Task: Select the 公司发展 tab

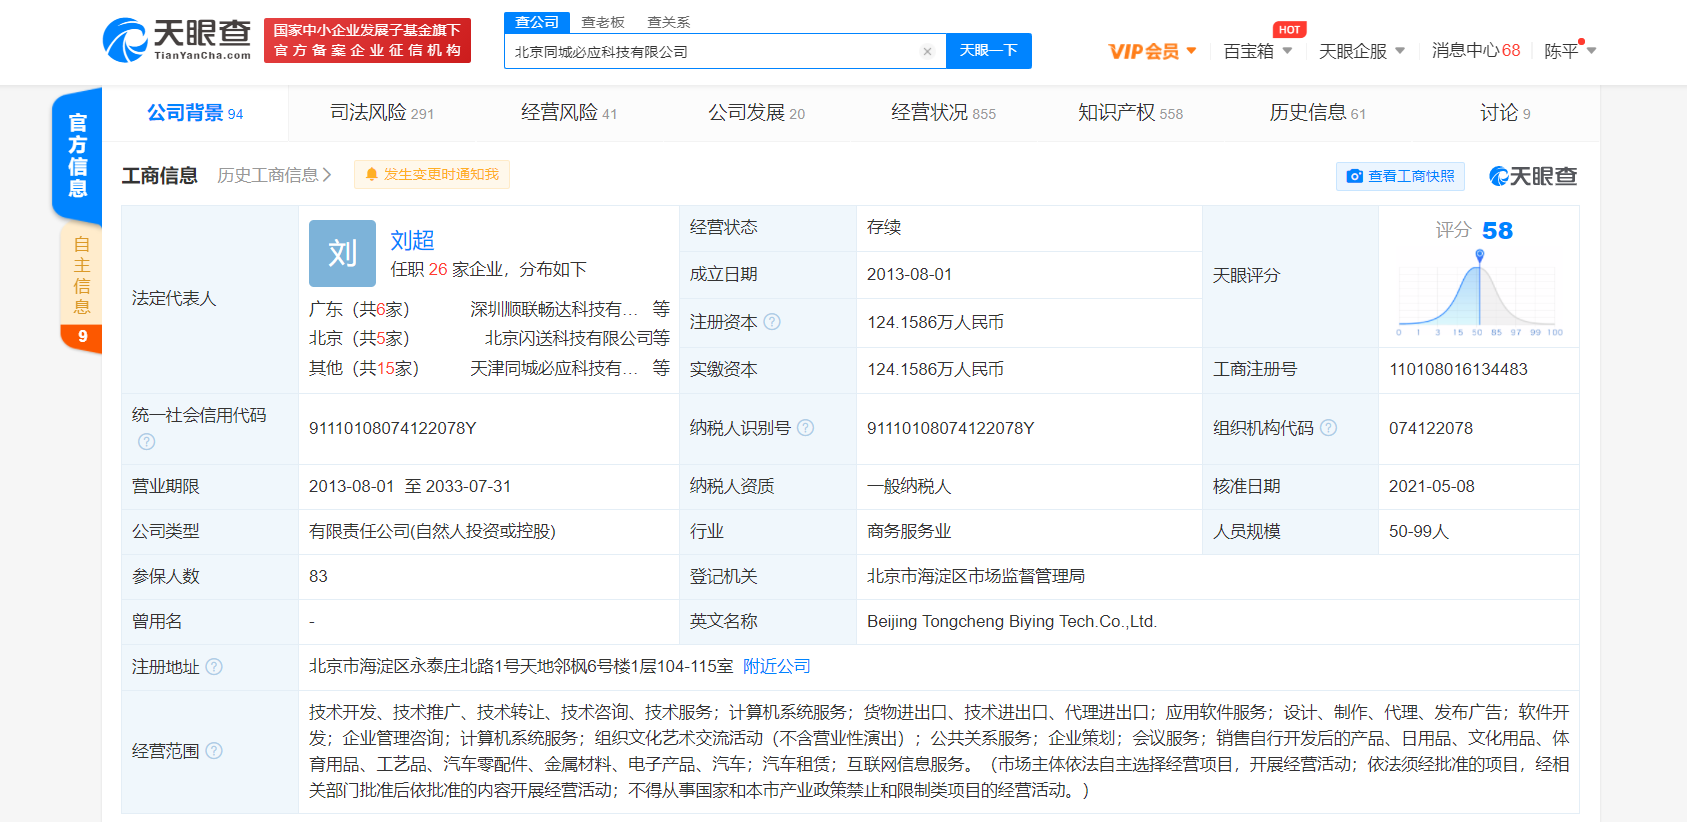Action: point(756,113)
